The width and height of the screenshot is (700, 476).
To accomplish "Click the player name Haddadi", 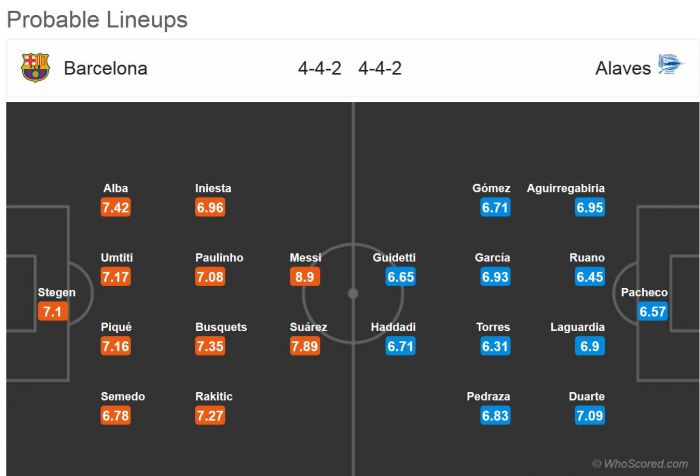I will coord(393,327).
